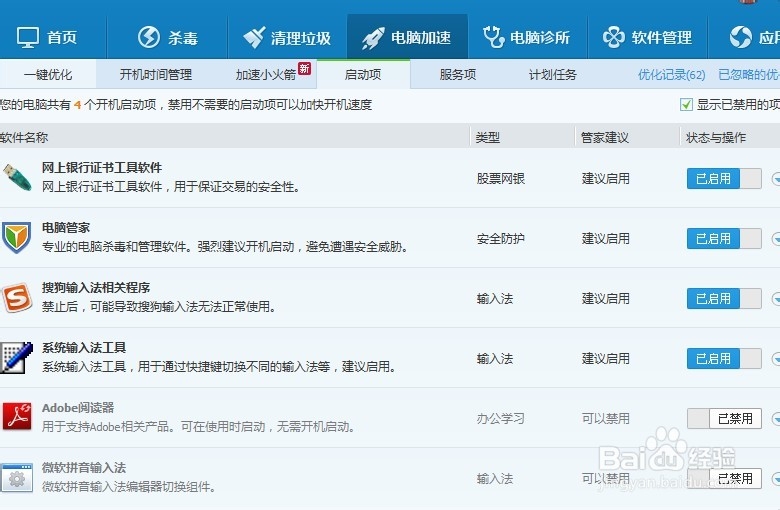Viewport: 780px width, 510px height.
Task: Toggle 已禁用 switch for 微软拼音输入法
Action: pos(724,479)
